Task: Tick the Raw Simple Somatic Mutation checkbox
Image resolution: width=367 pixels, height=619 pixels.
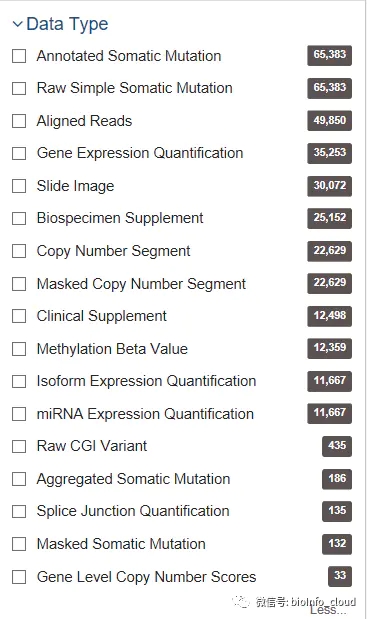Action: pyautogui.click(x=19, y=88)
